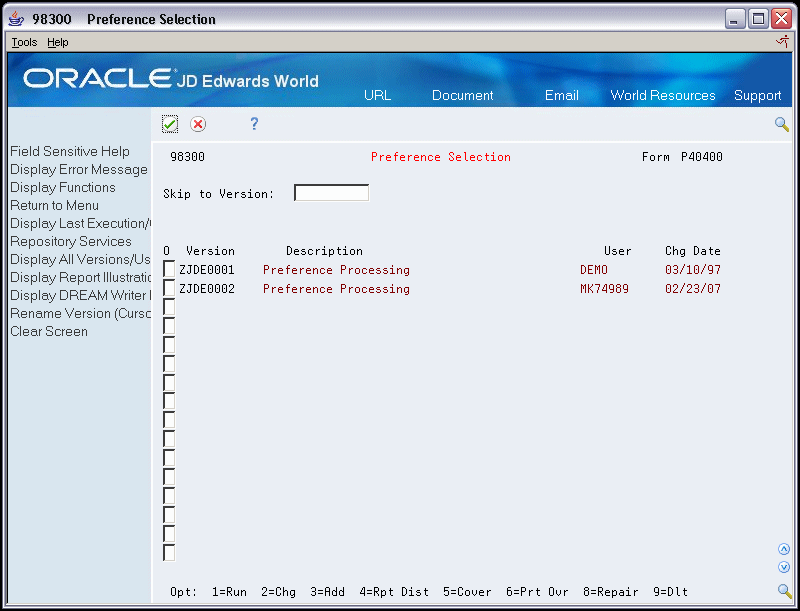Select Display Functions in sidebar
This screenshot has width=800, height=611.
tap(63, 187)
